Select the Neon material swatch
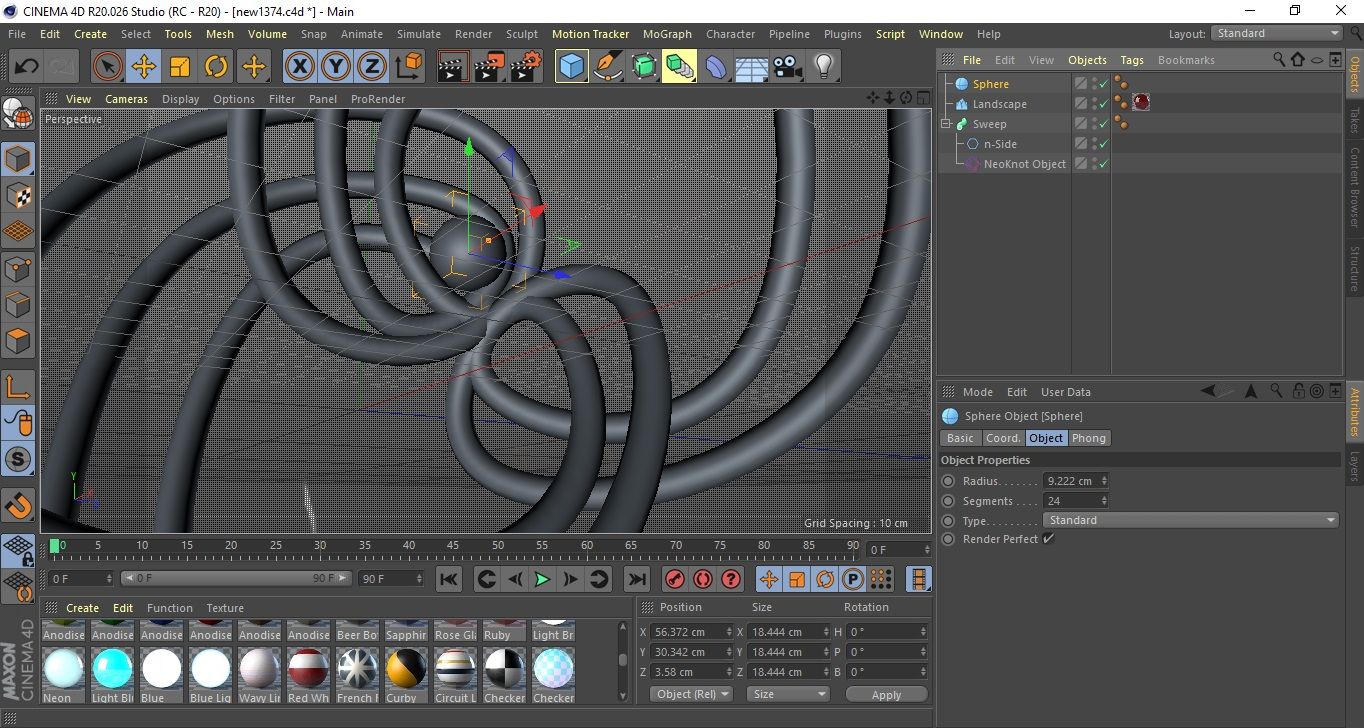Screen dimensions: 1364x728 63,668
